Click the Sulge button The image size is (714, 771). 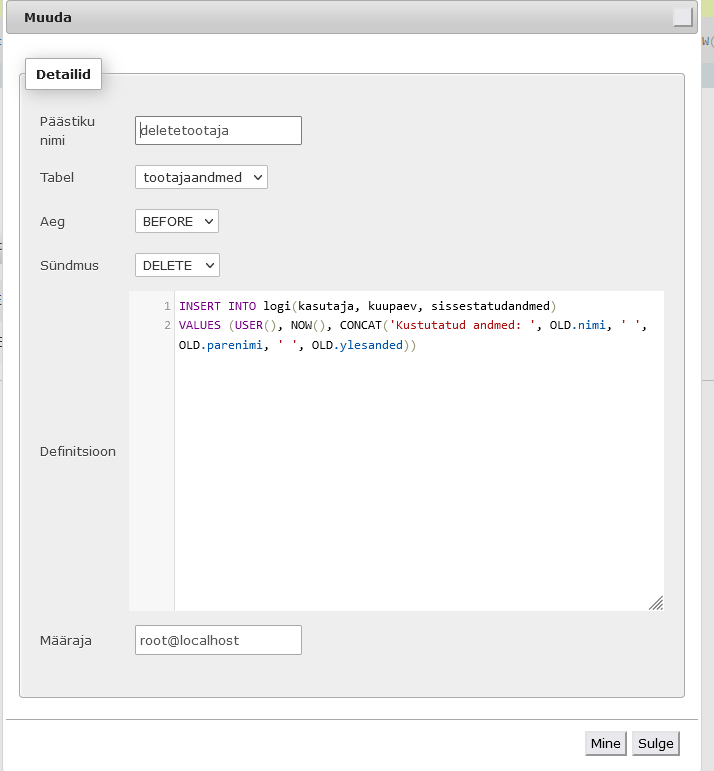tap(656, 743)
